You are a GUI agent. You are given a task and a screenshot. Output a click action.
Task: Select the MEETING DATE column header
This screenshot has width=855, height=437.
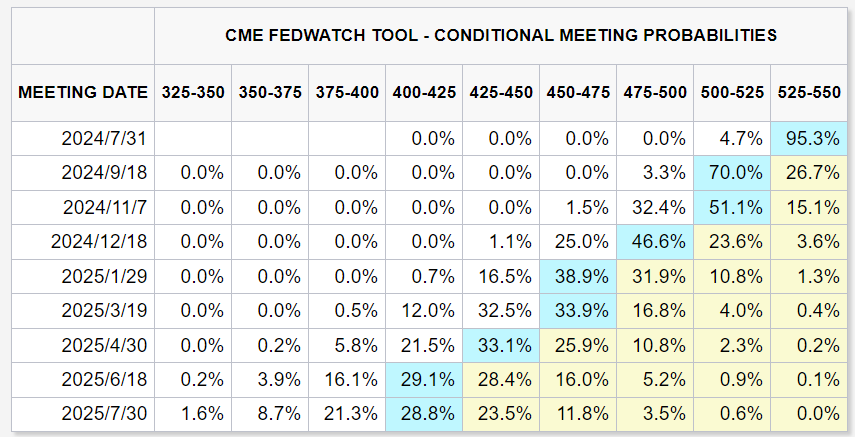click(x=83, y=92)
